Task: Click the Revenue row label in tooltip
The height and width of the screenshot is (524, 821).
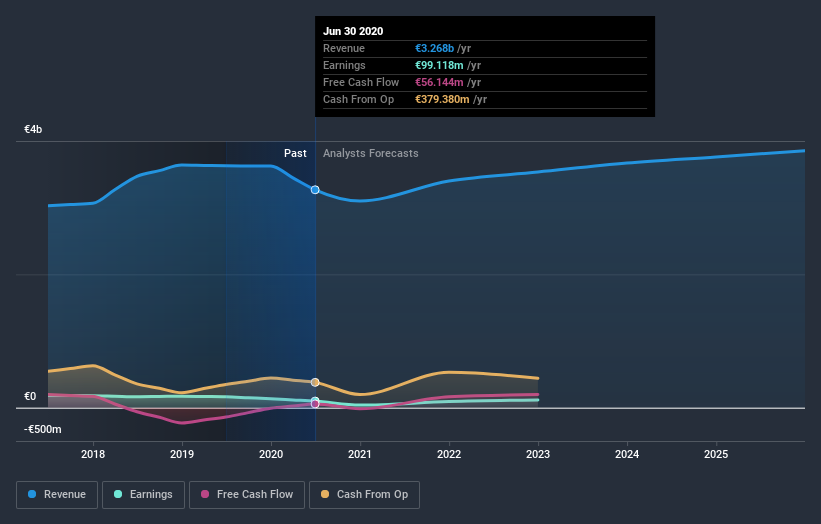Action: coord(344,48)
